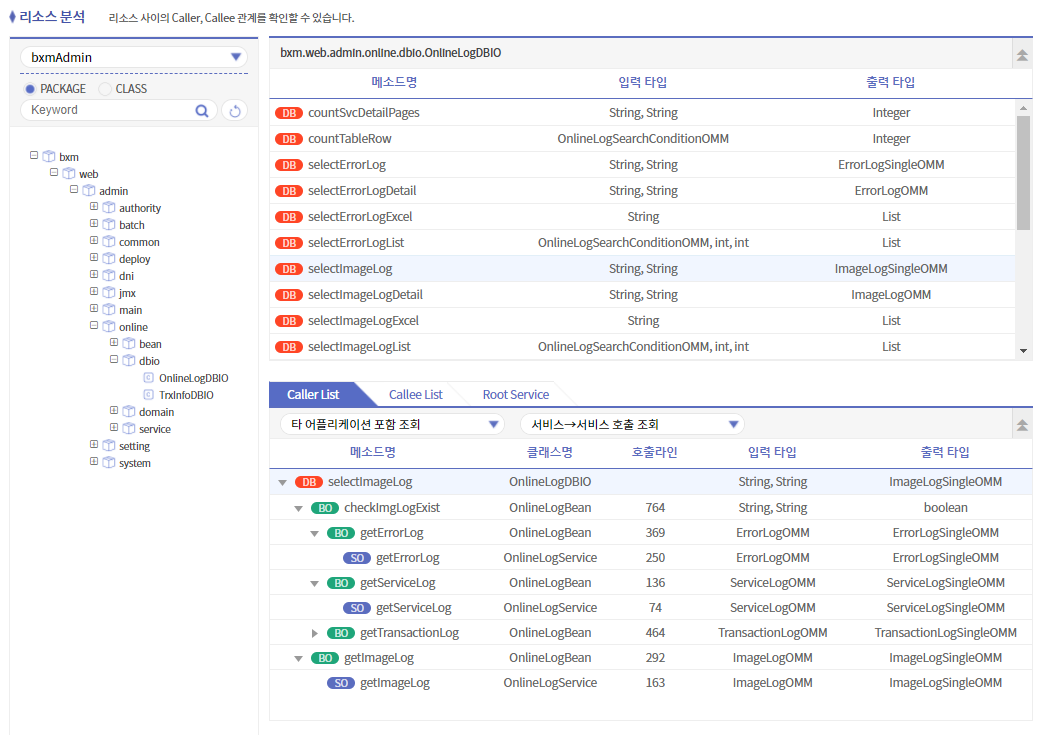The width and height of the screenshot is (1043, 735).
Task: Collapse the BO getImageLog caller row
Action: coord(299,659)
